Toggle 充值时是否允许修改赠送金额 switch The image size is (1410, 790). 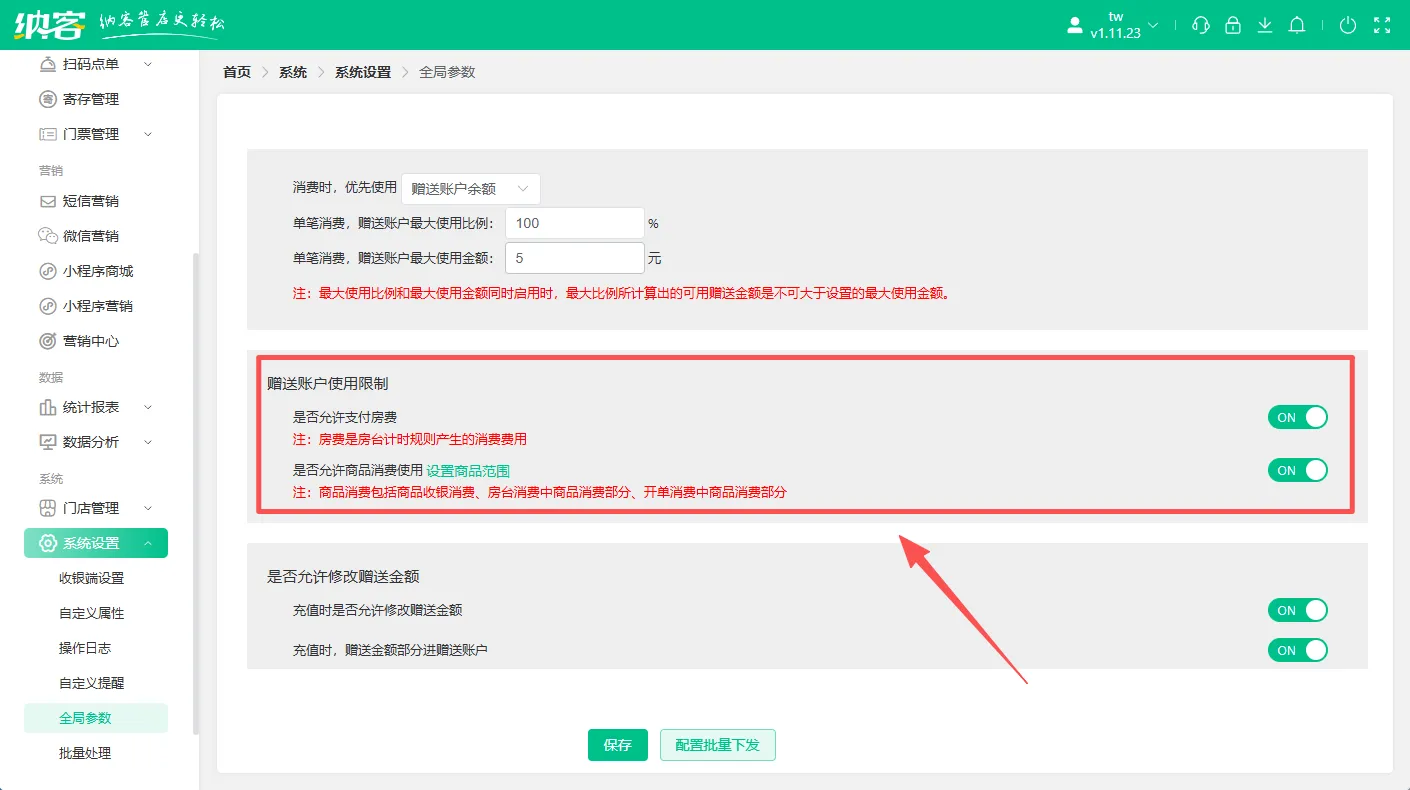pos(1297,610)
